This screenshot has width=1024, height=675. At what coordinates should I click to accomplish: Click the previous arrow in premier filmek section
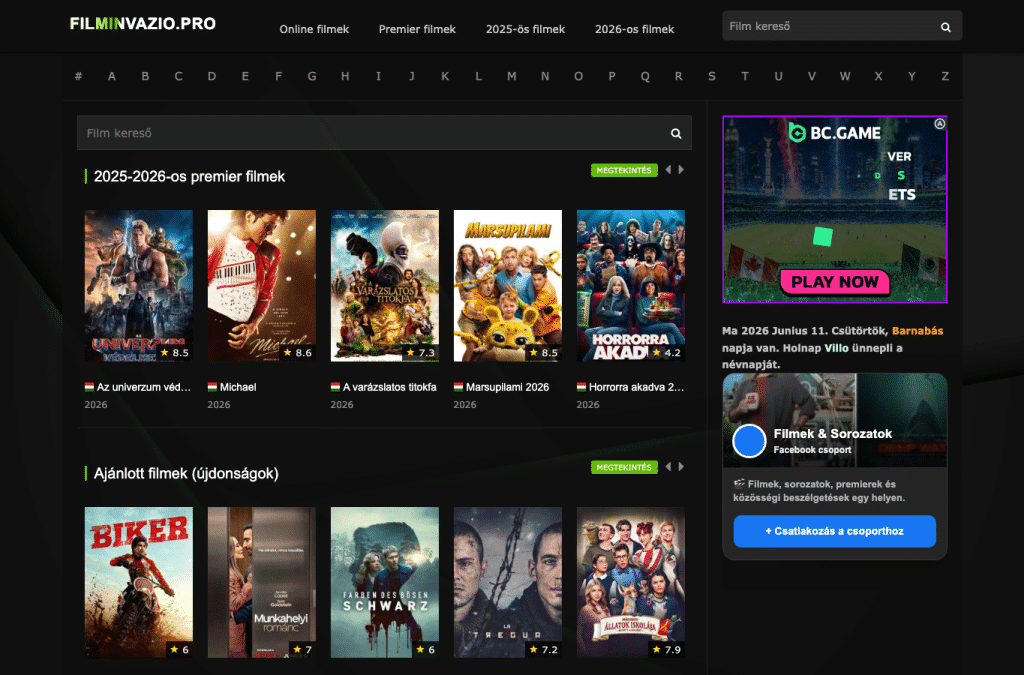pos(668,170)
